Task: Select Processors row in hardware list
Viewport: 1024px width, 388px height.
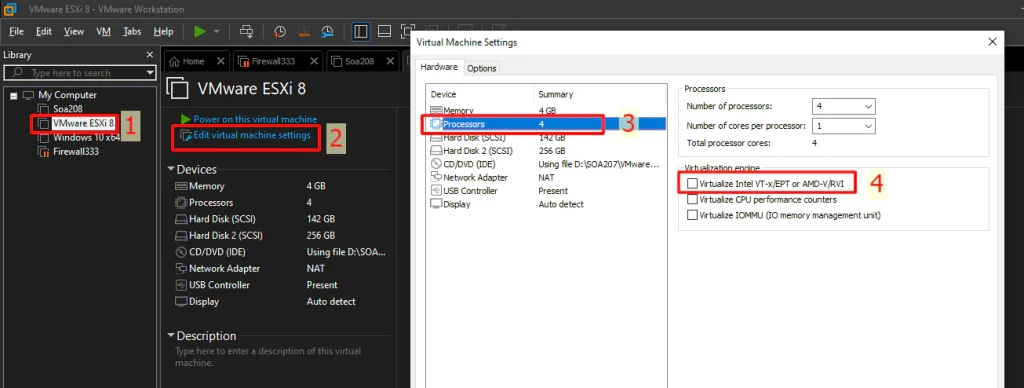Action: click(546, 124)
